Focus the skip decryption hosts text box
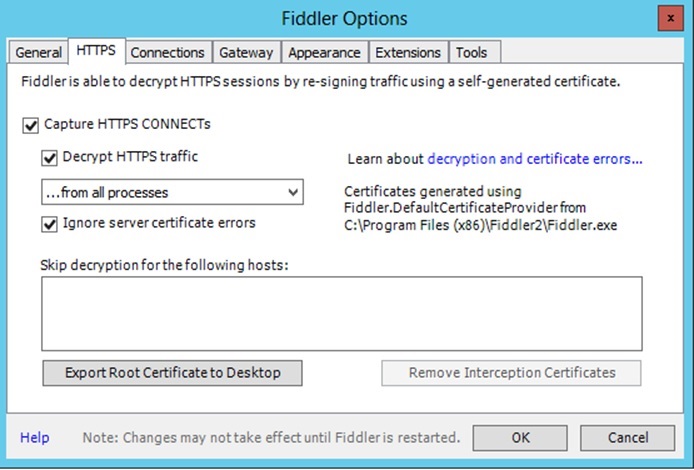Screen dimensions: 694x470 [x=342, y=313]
